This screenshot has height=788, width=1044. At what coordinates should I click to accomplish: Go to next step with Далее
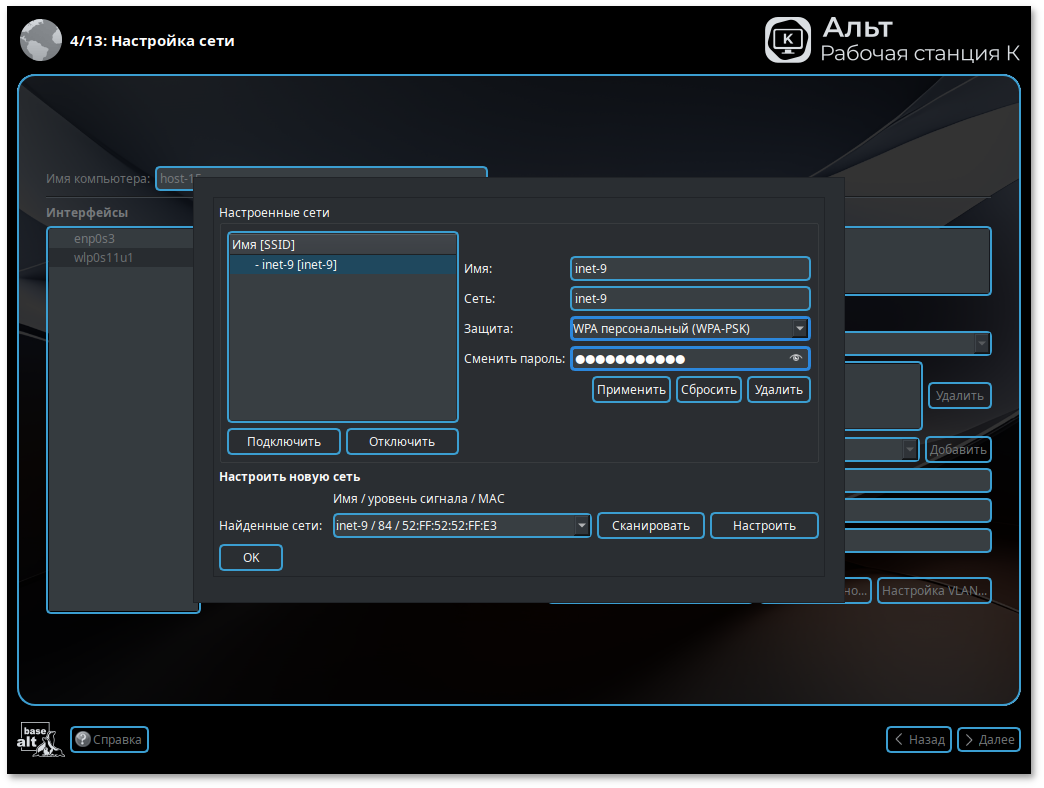(x=988, y=740)
